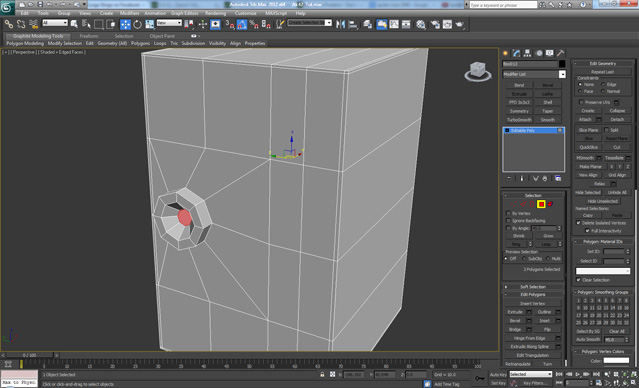This screenshot has width=639, height=388.
Task: Open the Render Setup icon
Action: coord(436,24)
